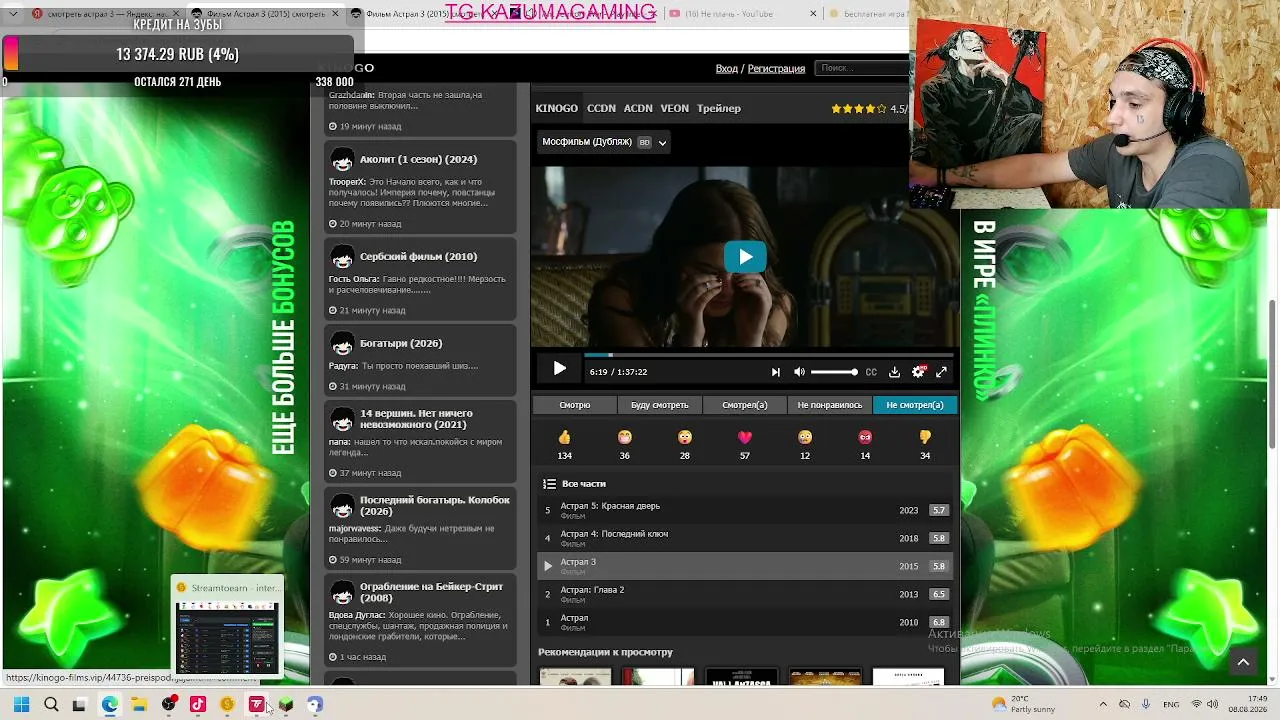Open the Трейлер tab
This screenshot has height=720, width=1280.
719,108
